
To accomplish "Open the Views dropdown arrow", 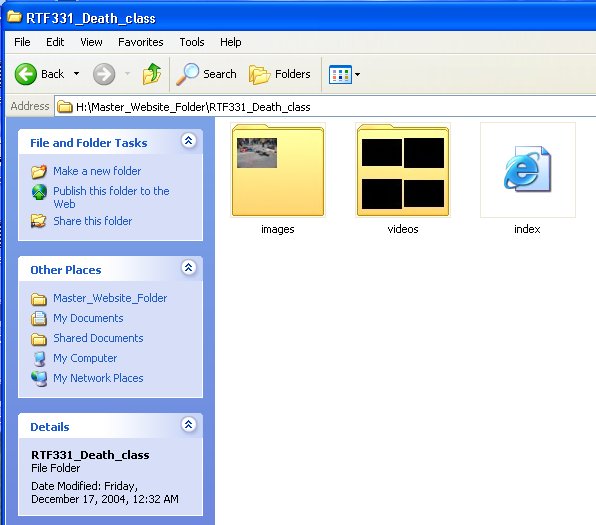I will click(x=357, y=74).
